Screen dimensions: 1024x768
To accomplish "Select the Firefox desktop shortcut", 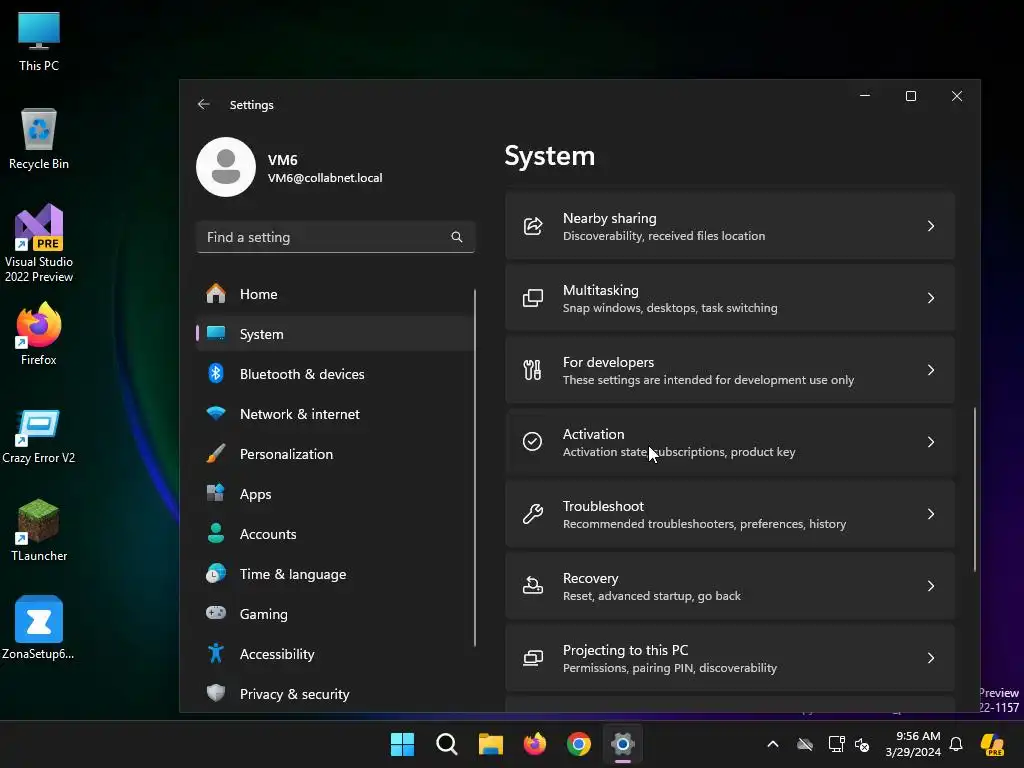I will (x=39, y=334).
